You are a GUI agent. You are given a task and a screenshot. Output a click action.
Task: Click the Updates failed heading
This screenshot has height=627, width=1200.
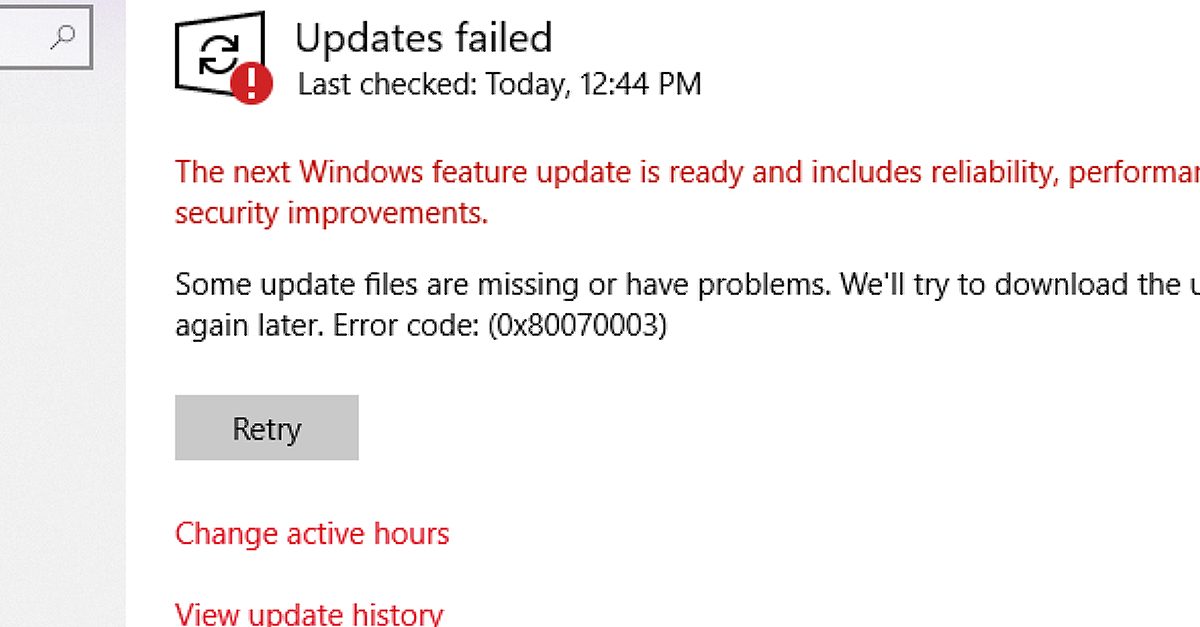click(x=423, y=38)
